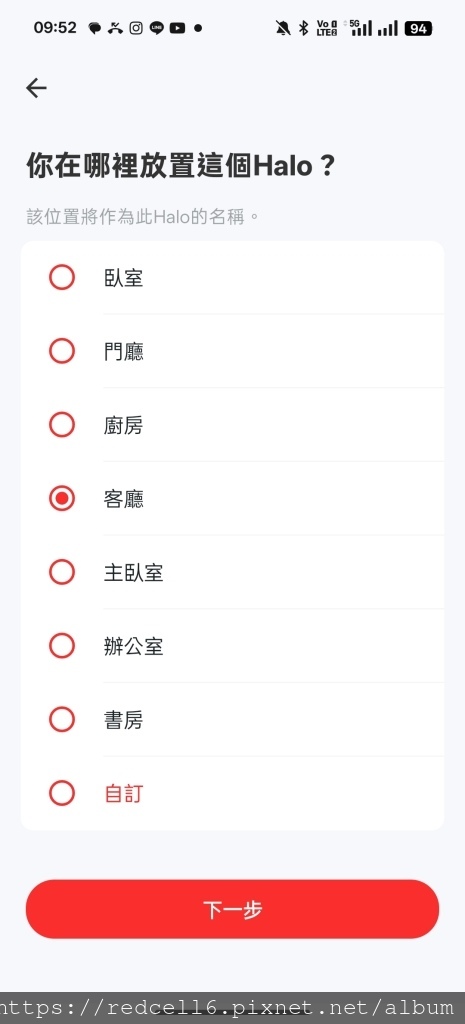Tap the Bluetooth status icon
This screenshot has width=465, height=1024.
click(303, 28)
